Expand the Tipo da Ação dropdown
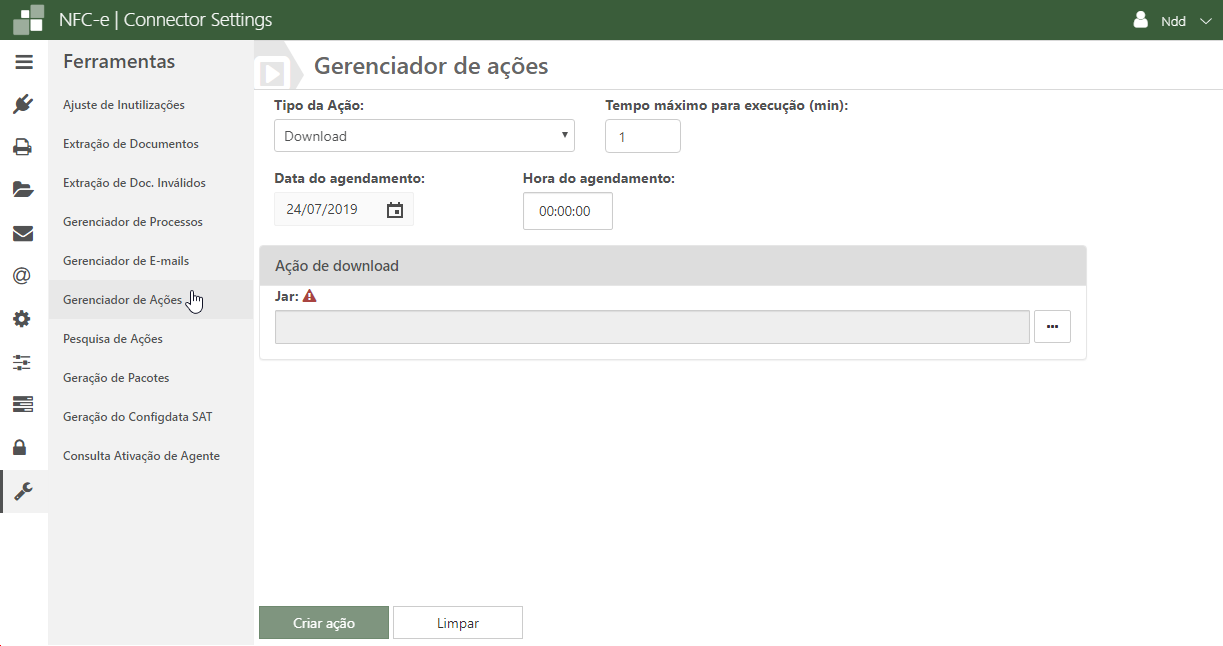 [424, 136]
